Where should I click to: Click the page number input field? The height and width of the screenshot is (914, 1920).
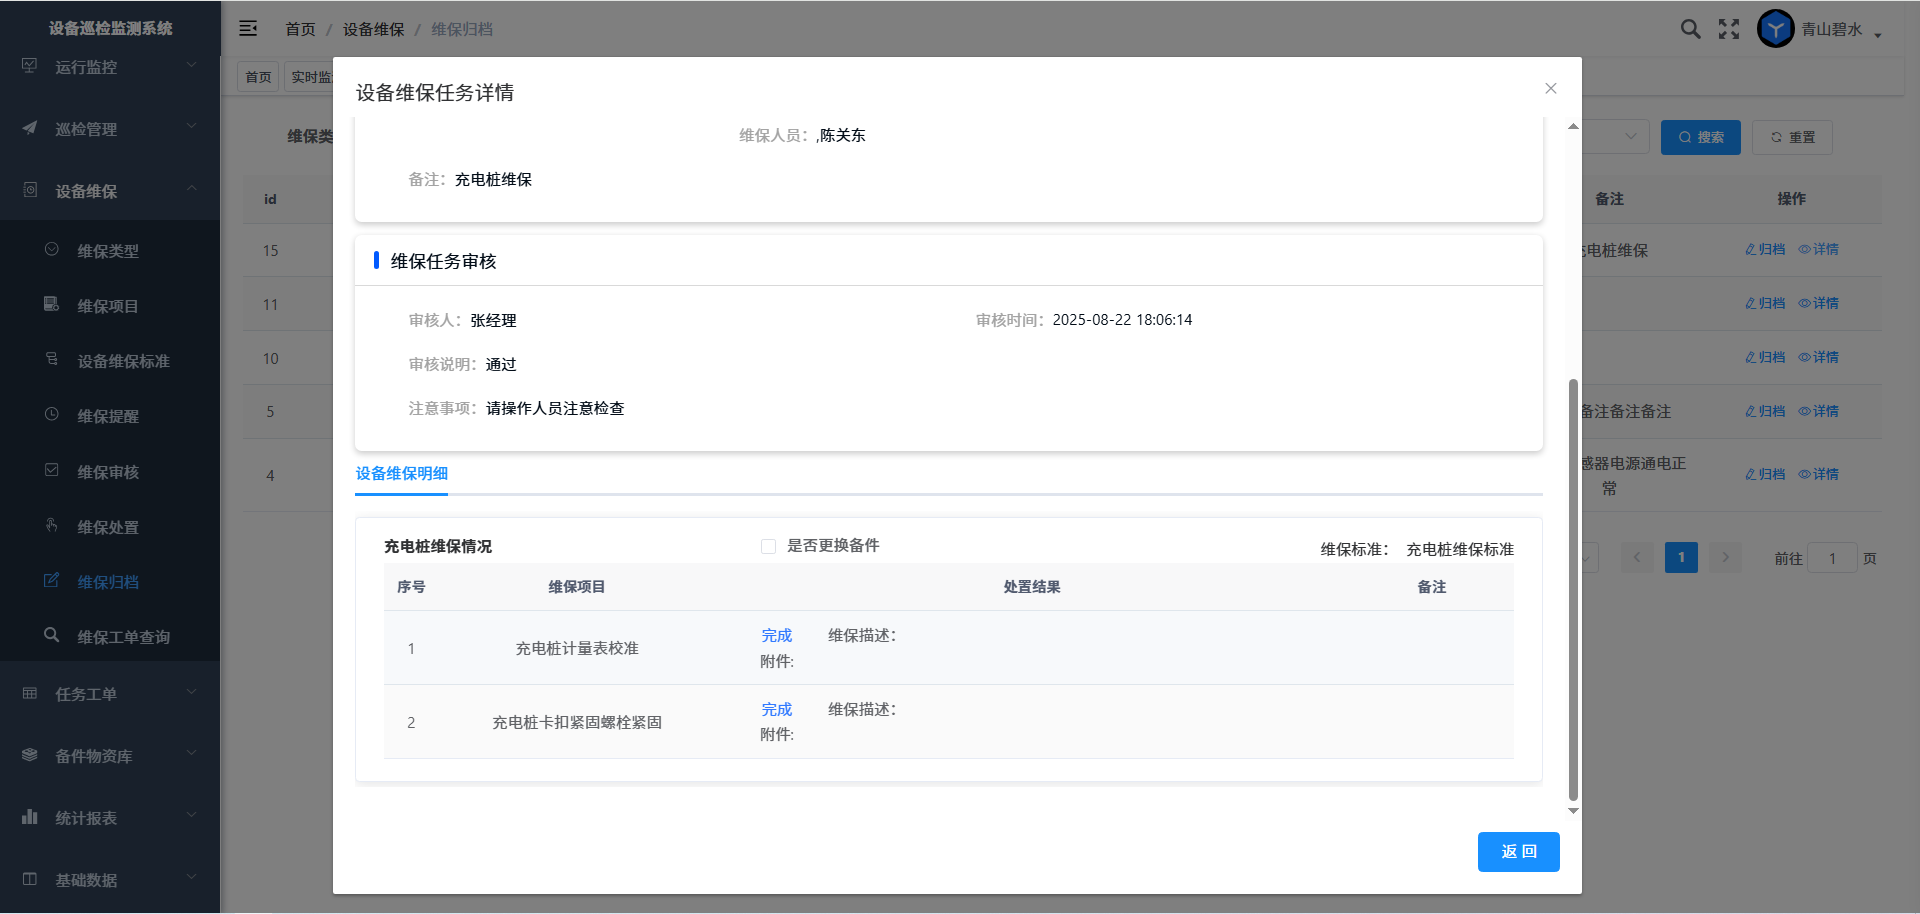pyautogui.click(x=1832, y=559)
